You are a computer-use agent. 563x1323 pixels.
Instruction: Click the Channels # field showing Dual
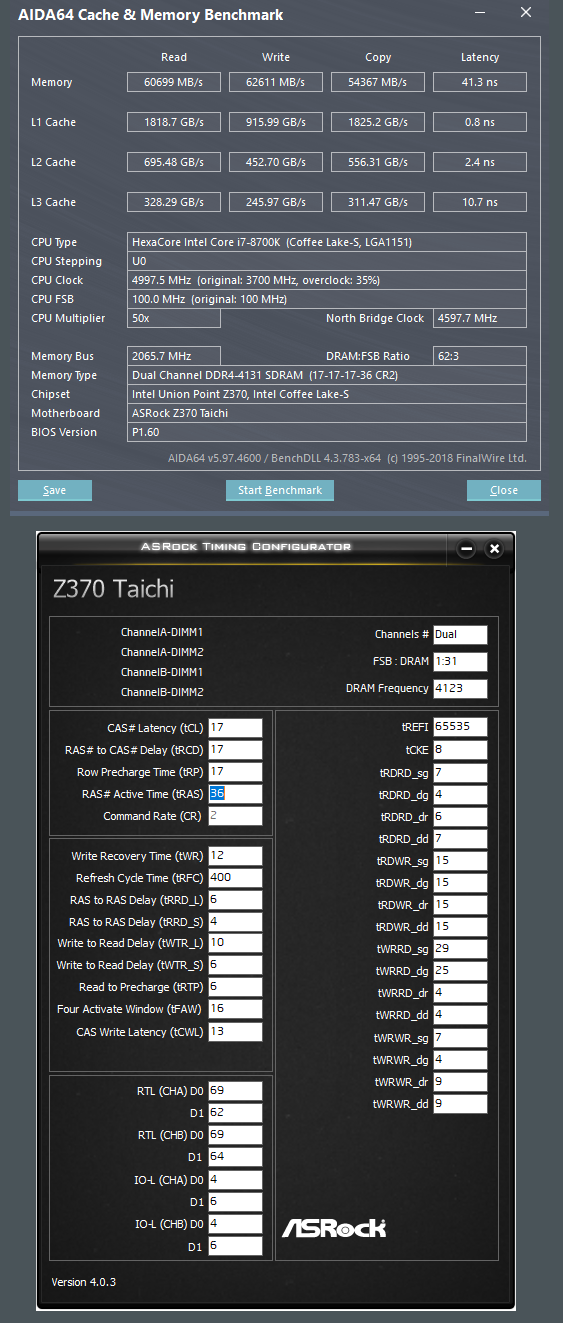tap(460, 634)
